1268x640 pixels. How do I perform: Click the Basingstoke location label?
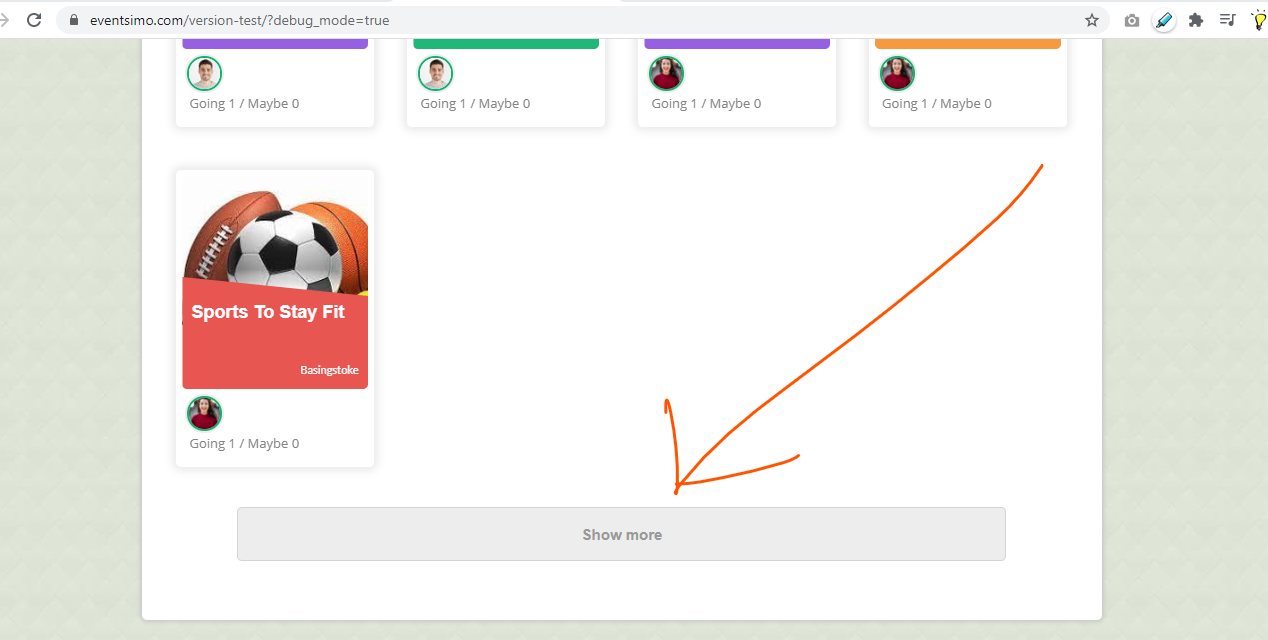click(x=329, y=369)
